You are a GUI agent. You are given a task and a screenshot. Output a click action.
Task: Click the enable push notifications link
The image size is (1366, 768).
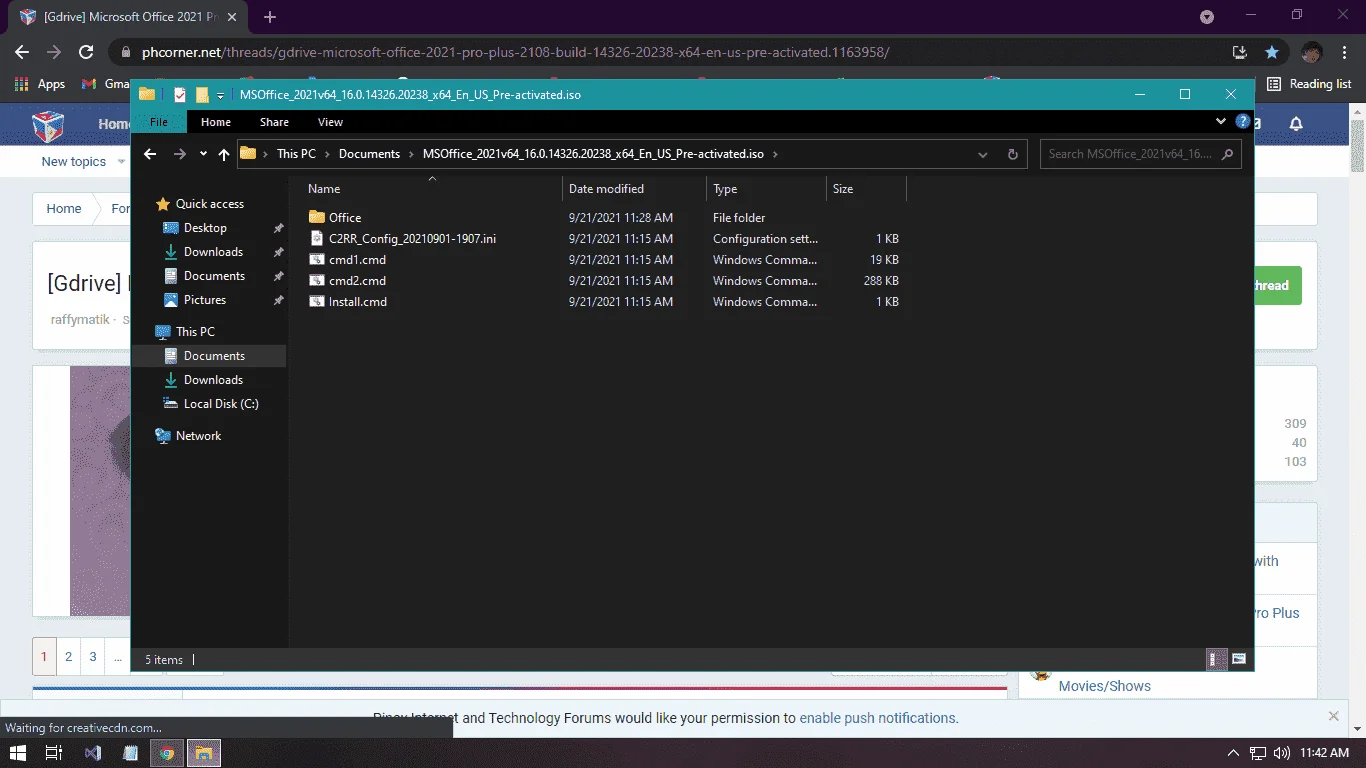[879, 718]
